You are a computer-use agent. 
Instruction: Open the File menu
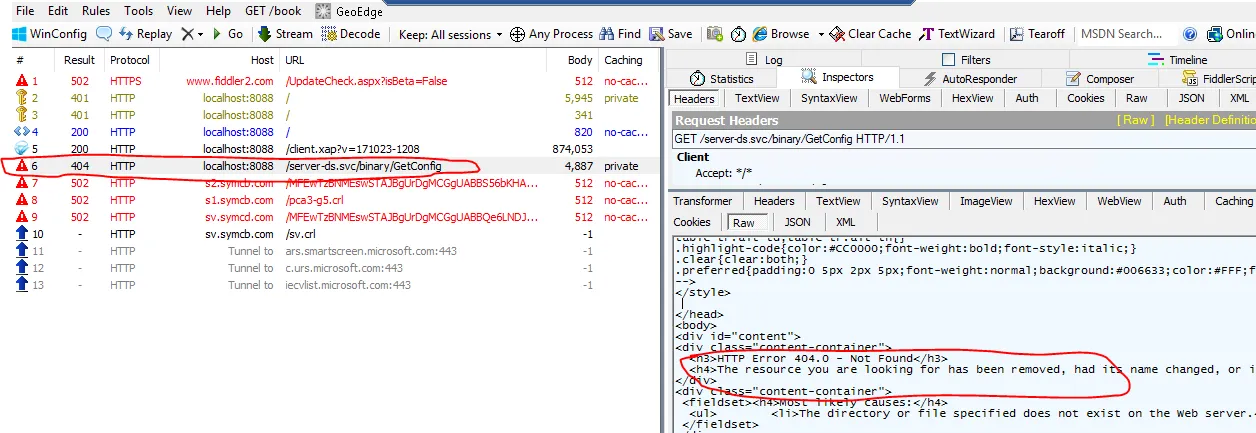(26, 11)
